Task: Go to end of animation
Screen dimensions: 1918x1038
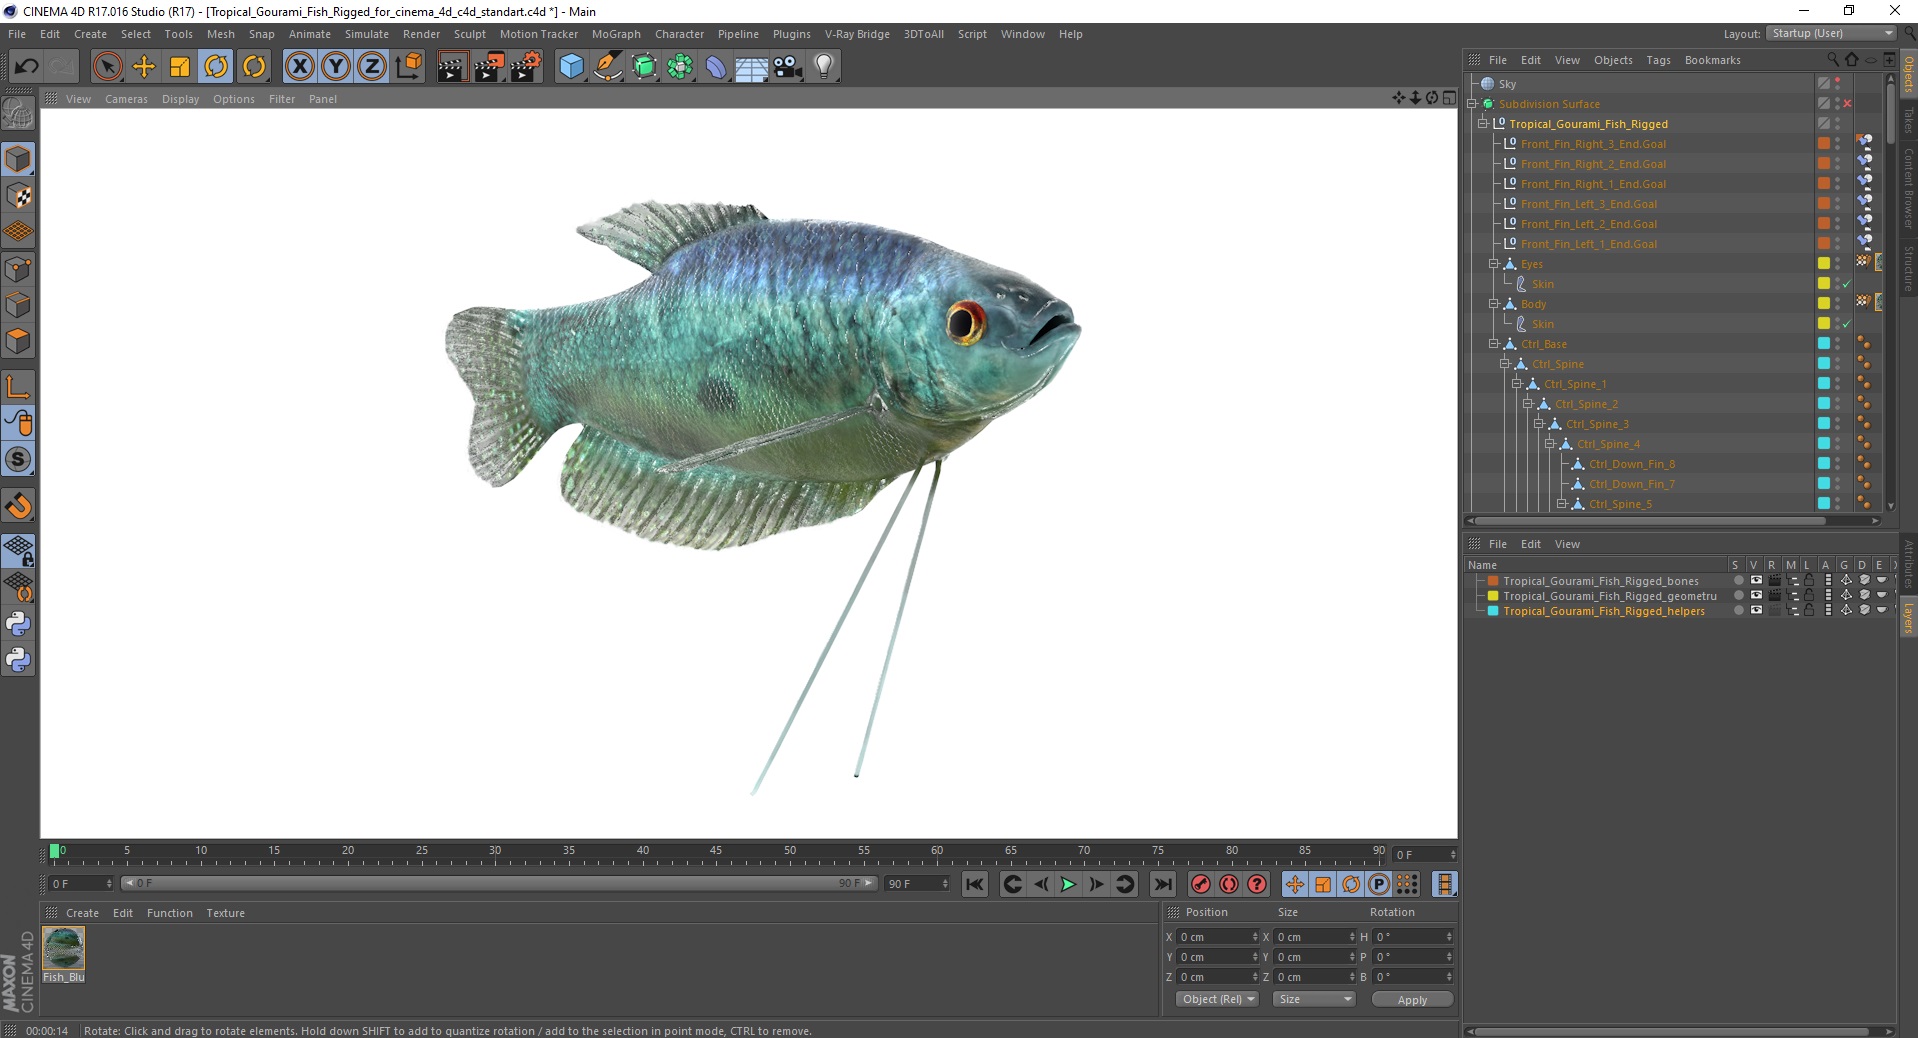Action: click(1162, 884)
